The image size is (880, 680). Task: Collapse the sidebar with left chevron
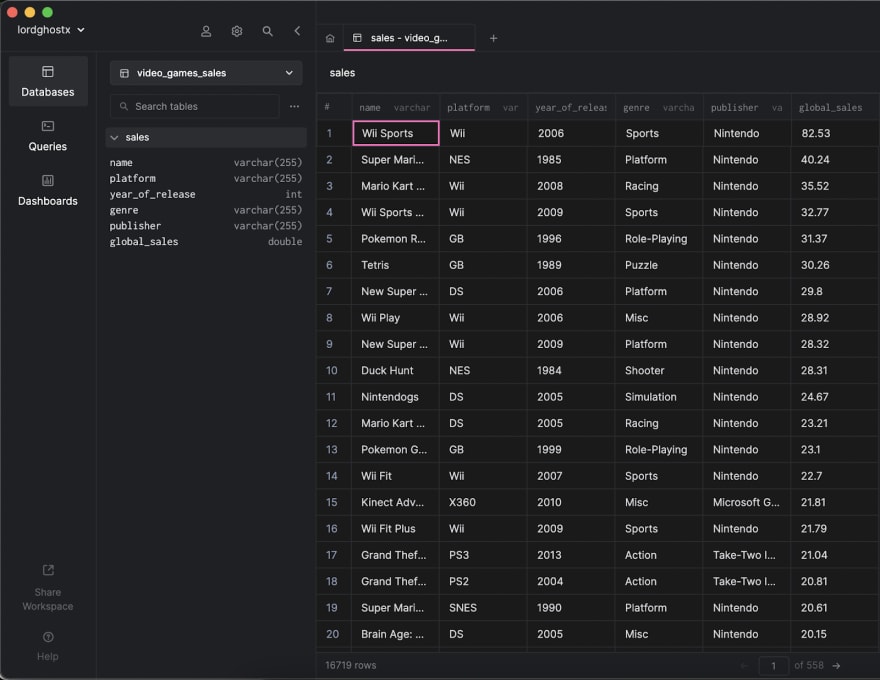(297, 31)
